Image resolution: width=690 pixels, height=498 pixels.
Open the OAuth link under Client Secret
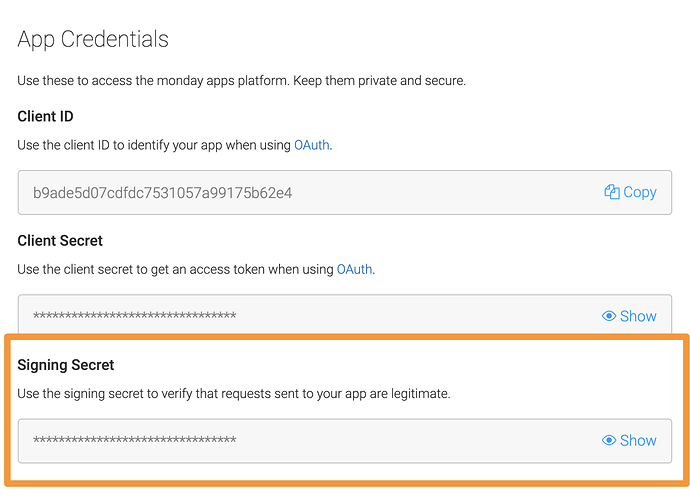point(354,269)
